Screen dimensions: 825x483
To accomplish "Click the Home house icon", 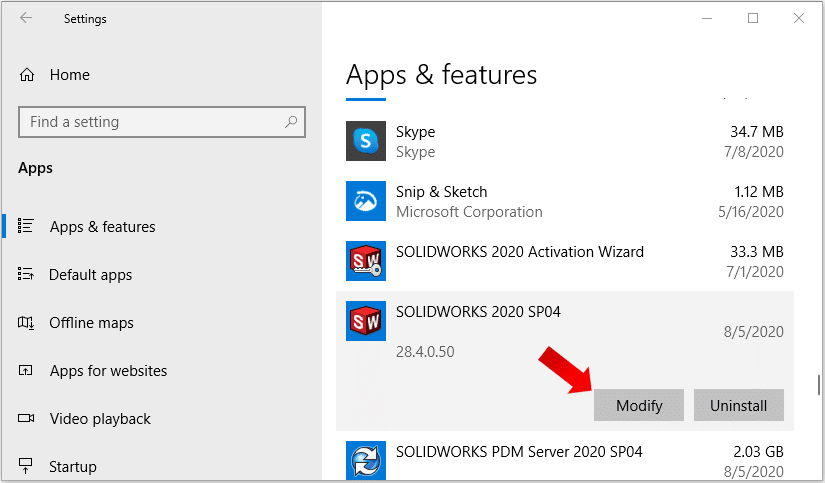I will [x=27, y=75].
